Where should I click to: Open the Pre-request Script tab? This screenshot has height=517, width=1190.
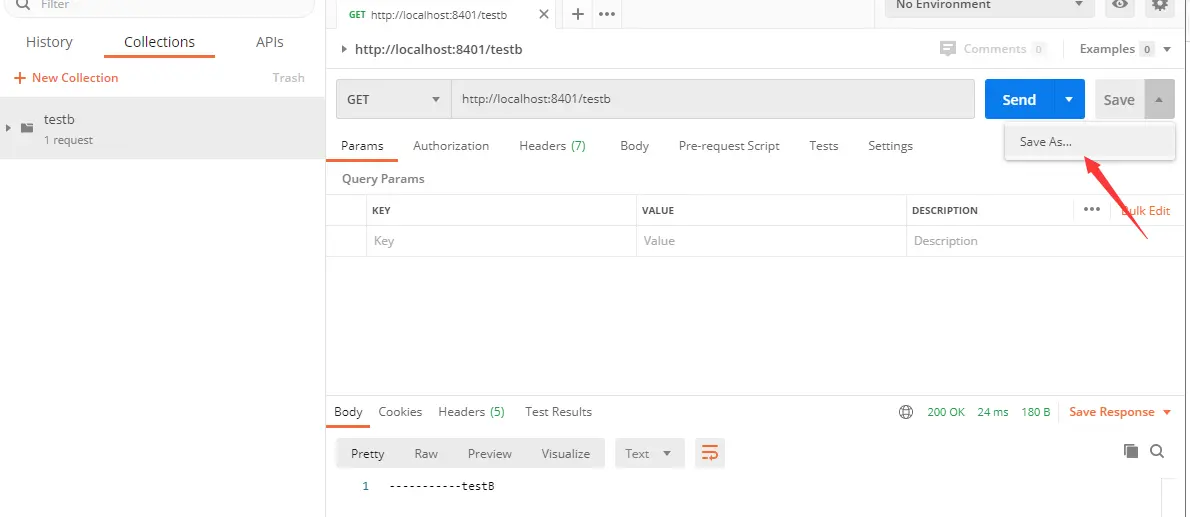point(729,146)
